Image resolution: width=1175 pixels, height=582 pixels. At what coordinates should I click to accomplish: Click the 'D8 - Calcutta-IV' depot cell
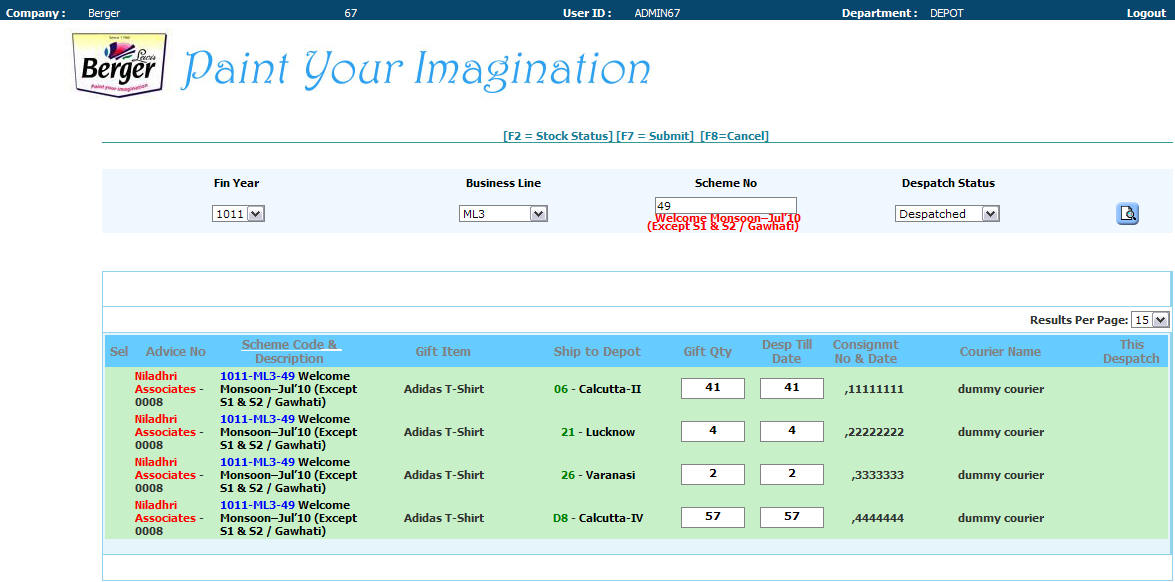point(597,518)
